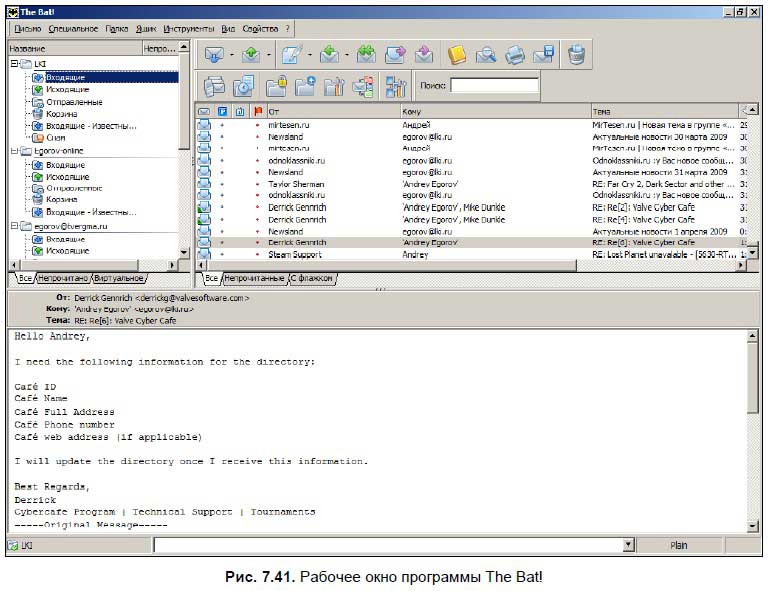The image size is (769, 591).
Task: Collapse the LKI account tree node
Action: tap(14, 63)
